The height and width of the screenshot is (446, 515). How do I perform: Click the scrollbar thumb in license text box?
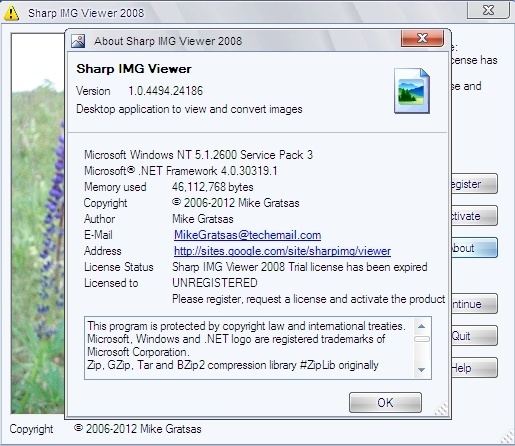[421, 339]
